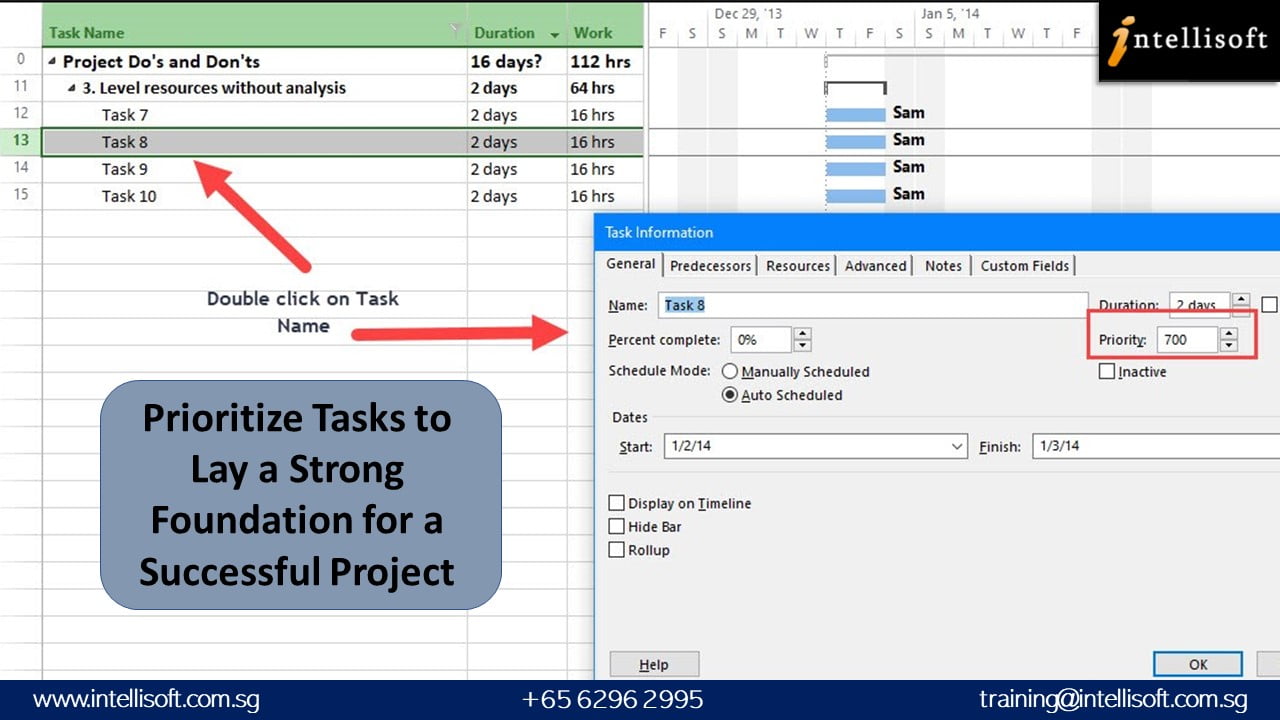Open the Help button
Viewport: 1280px width, 720px height.
(x=654, y=663)
